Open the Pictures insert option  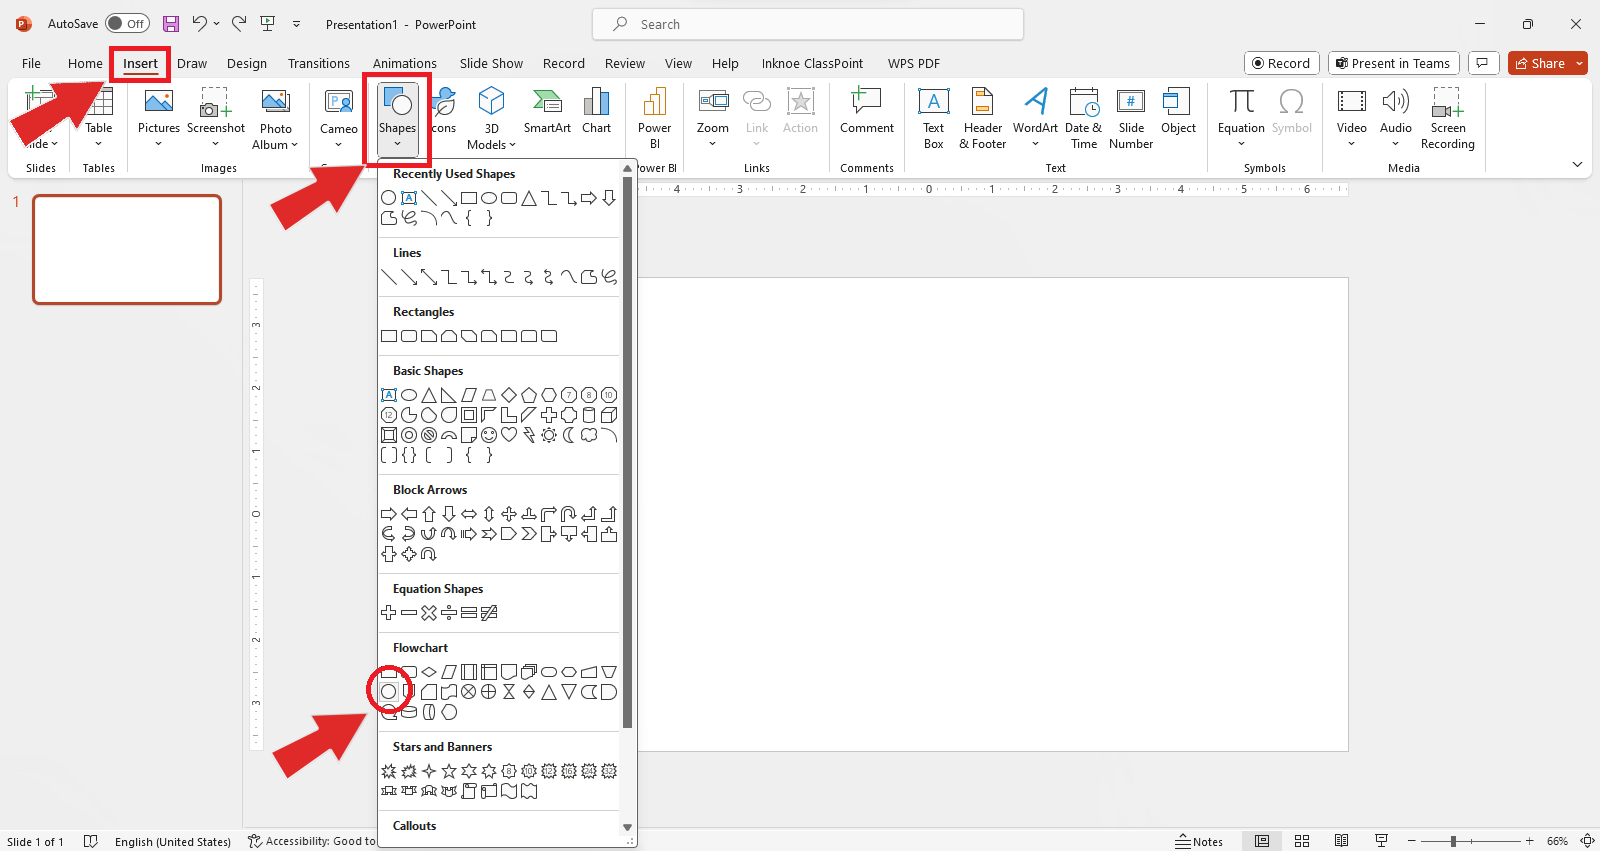pos(159,117)
